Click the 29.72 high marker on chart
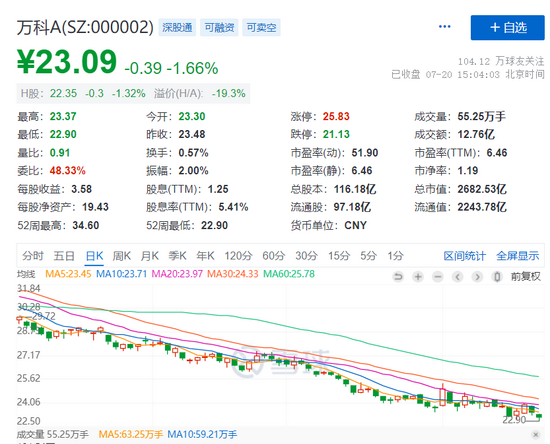The height and width of the screenshot is (444, 550). (43, 316)
